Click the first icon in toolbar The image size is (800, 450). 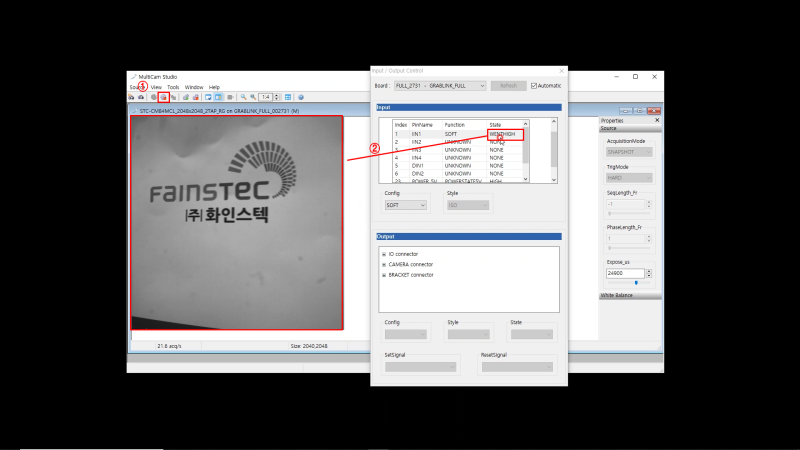pyautogui.click(x=131, y=97)
